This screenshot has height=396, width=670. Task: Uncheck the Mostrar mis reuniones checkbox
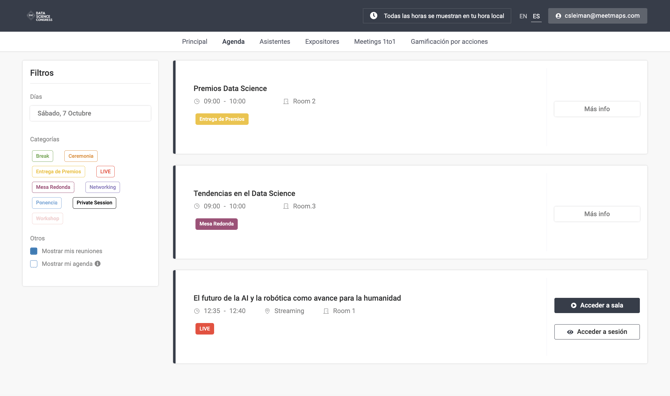(34, 251)
